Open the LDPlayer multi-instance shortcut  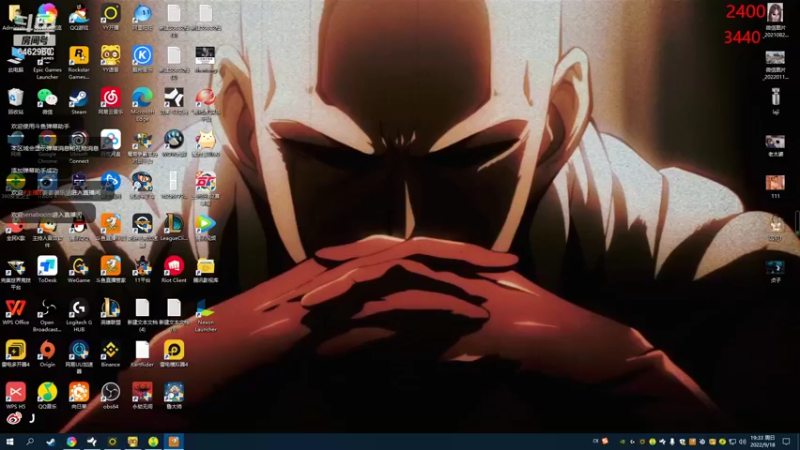(15, 353)
